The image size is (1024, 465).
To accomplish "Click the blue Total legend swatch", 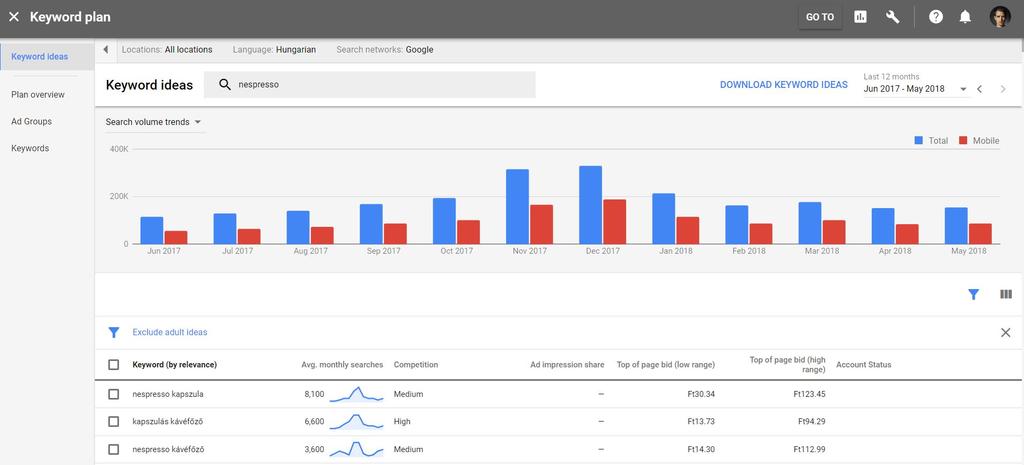I will [x=919, y=140].
